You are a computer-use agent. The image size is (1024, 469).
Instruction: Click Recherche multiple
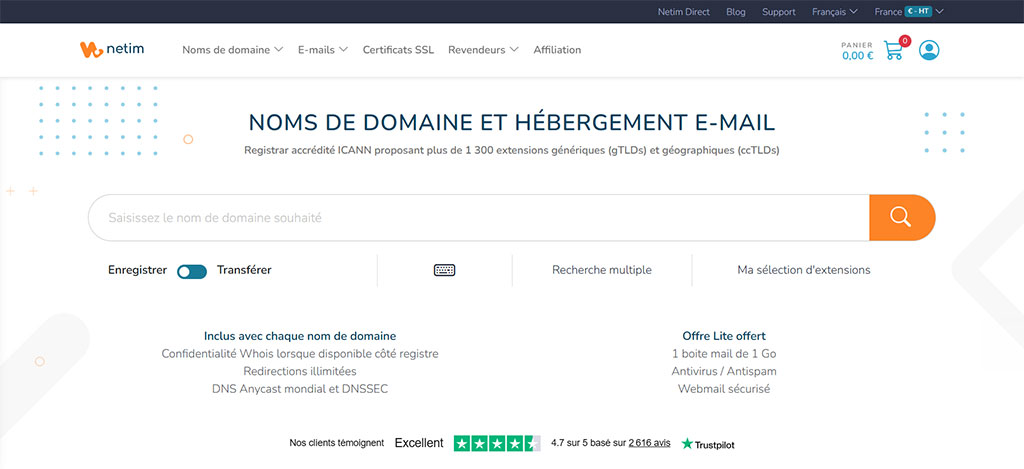[x=601, y=270]
